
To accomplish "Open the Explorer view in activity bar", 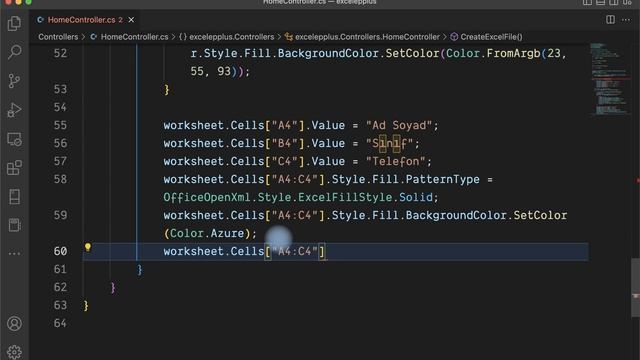I will (x=14, y=23).
